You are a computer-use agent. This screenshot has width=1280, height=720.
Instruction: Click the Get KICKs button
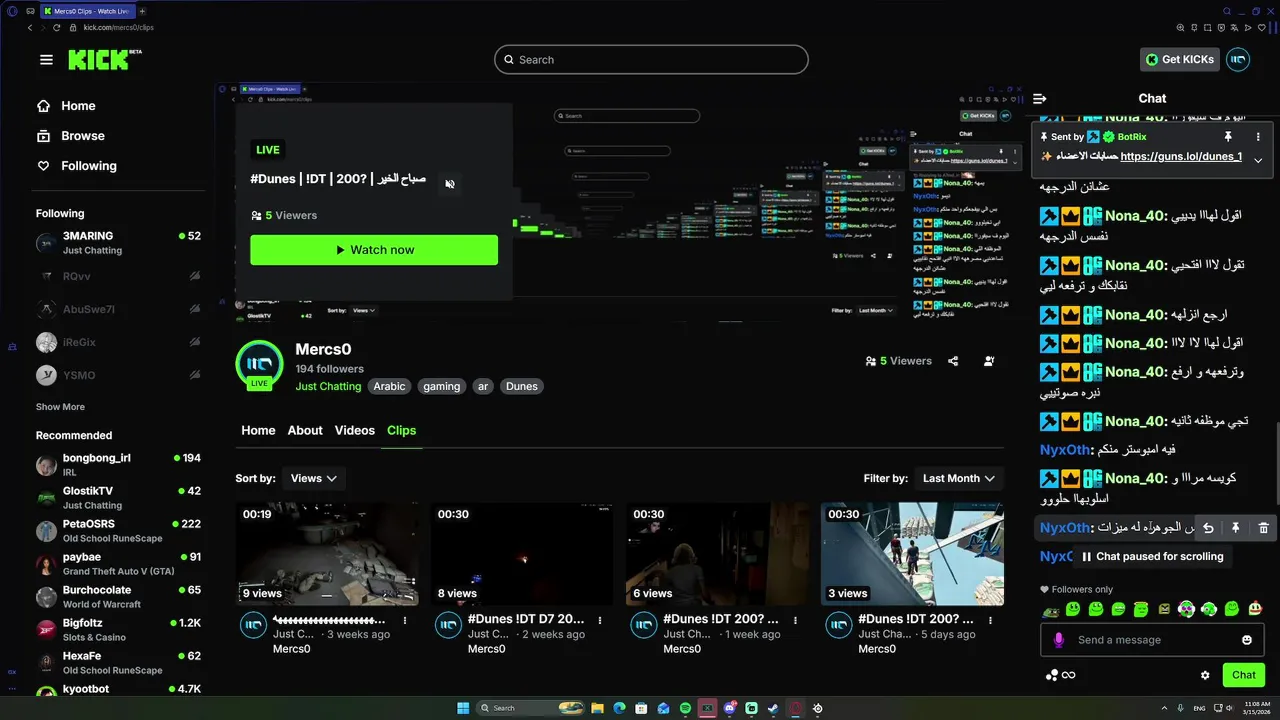point(1180,60)
